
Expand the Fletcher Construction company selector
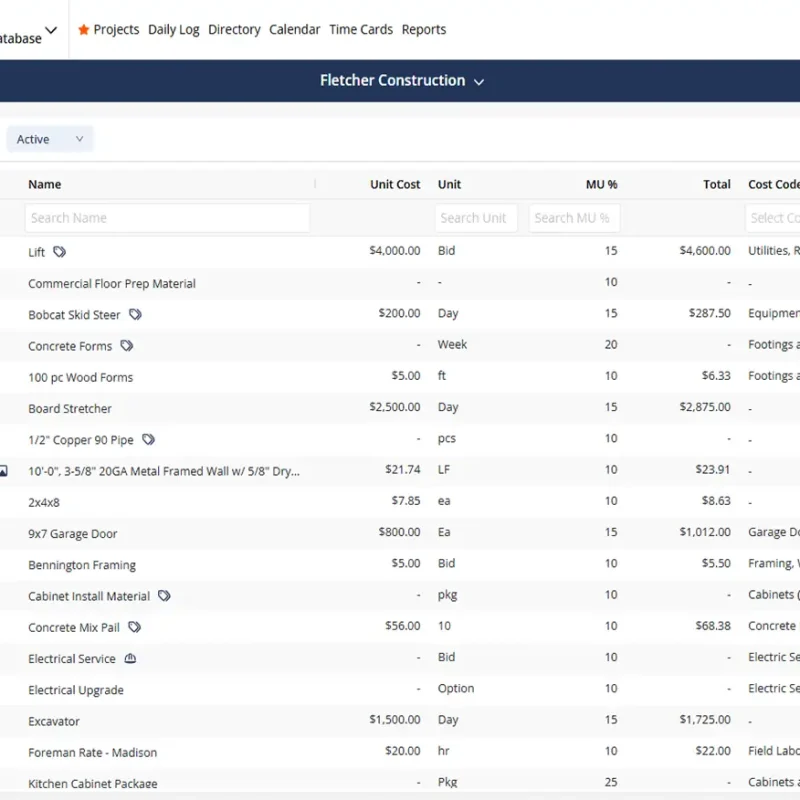[402, 81]
